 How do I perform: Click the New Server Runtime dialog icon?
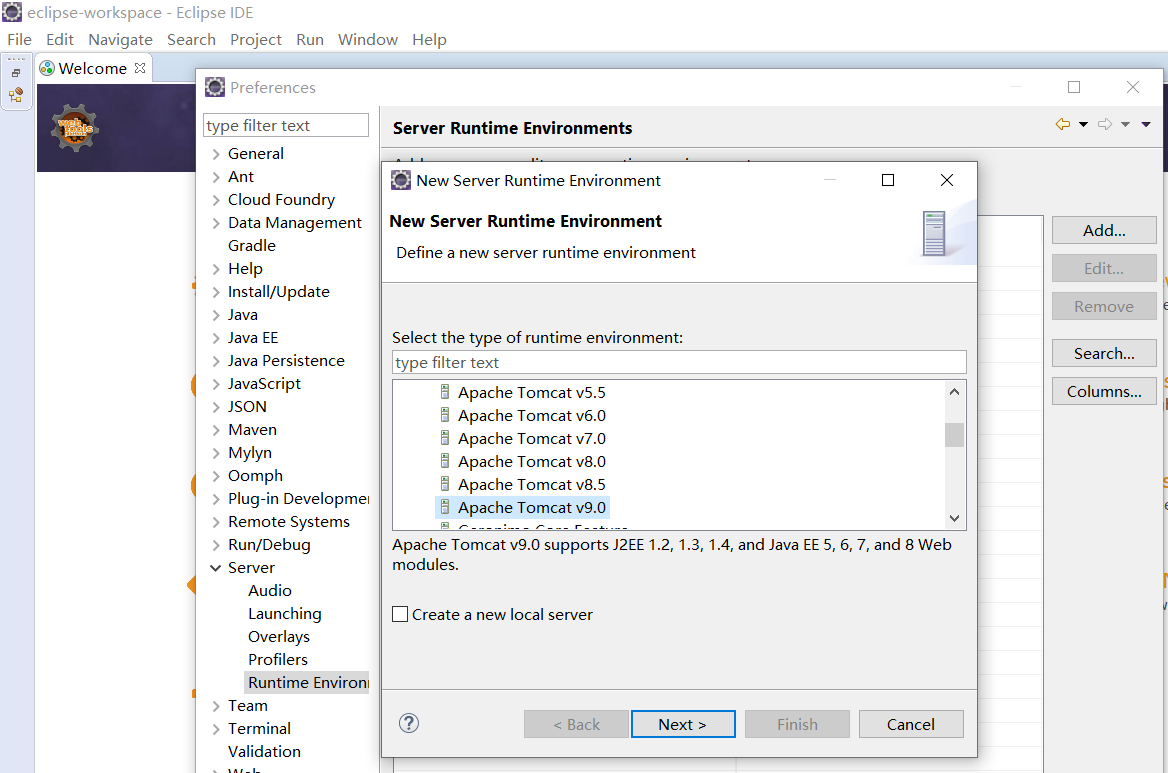(x=401, y=180)
